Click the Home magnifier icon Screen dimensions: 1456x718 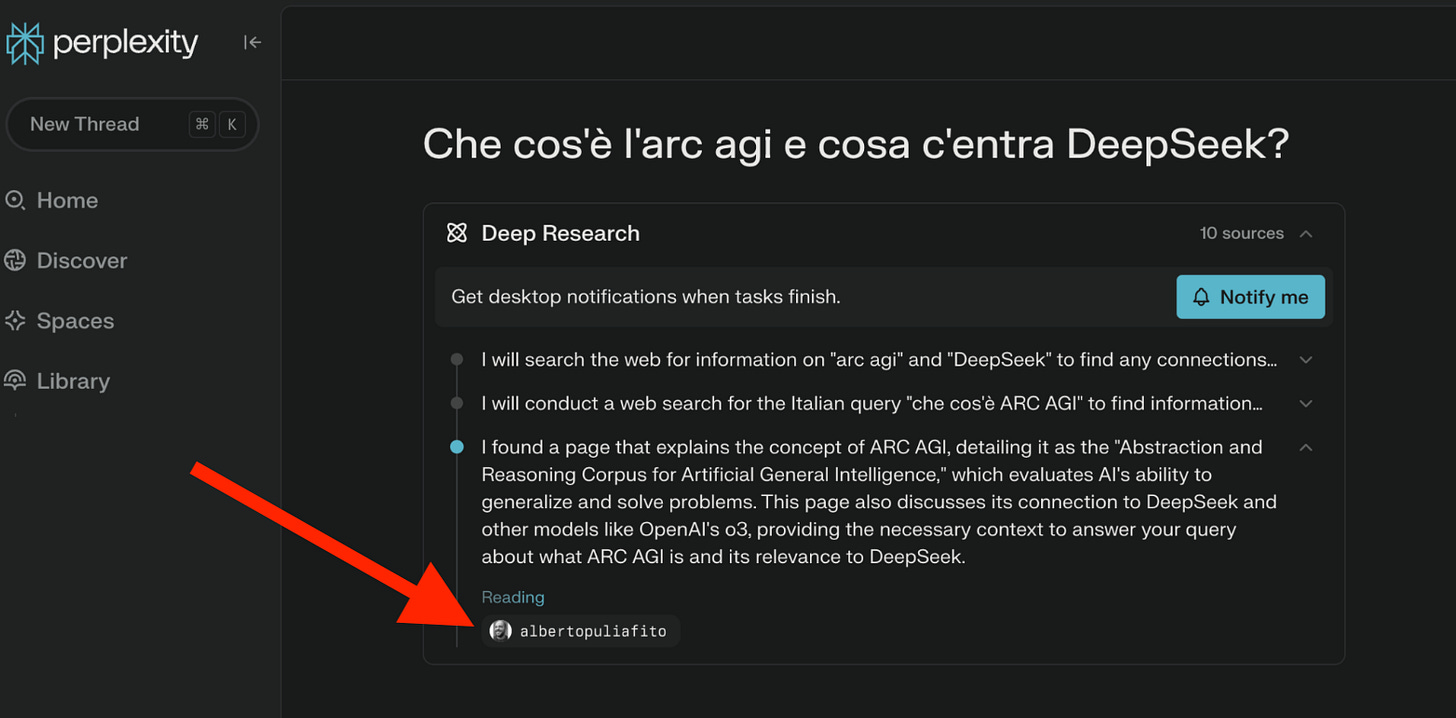(x=15, y=200)
